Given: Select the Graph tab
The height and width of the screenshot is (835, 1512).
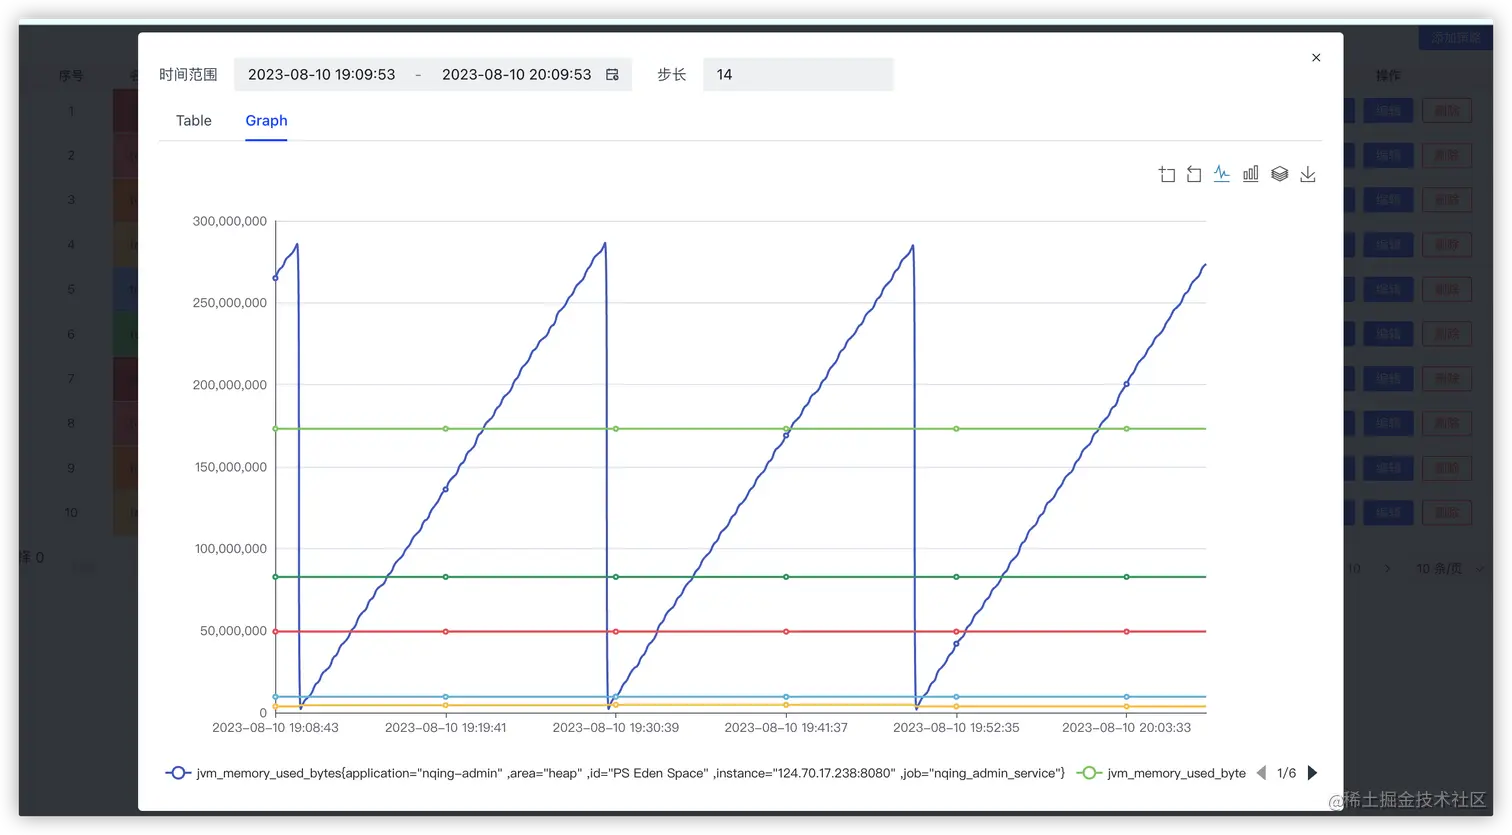Looking at the screenshot, I should pyautogui.click(x=266, y=120).
